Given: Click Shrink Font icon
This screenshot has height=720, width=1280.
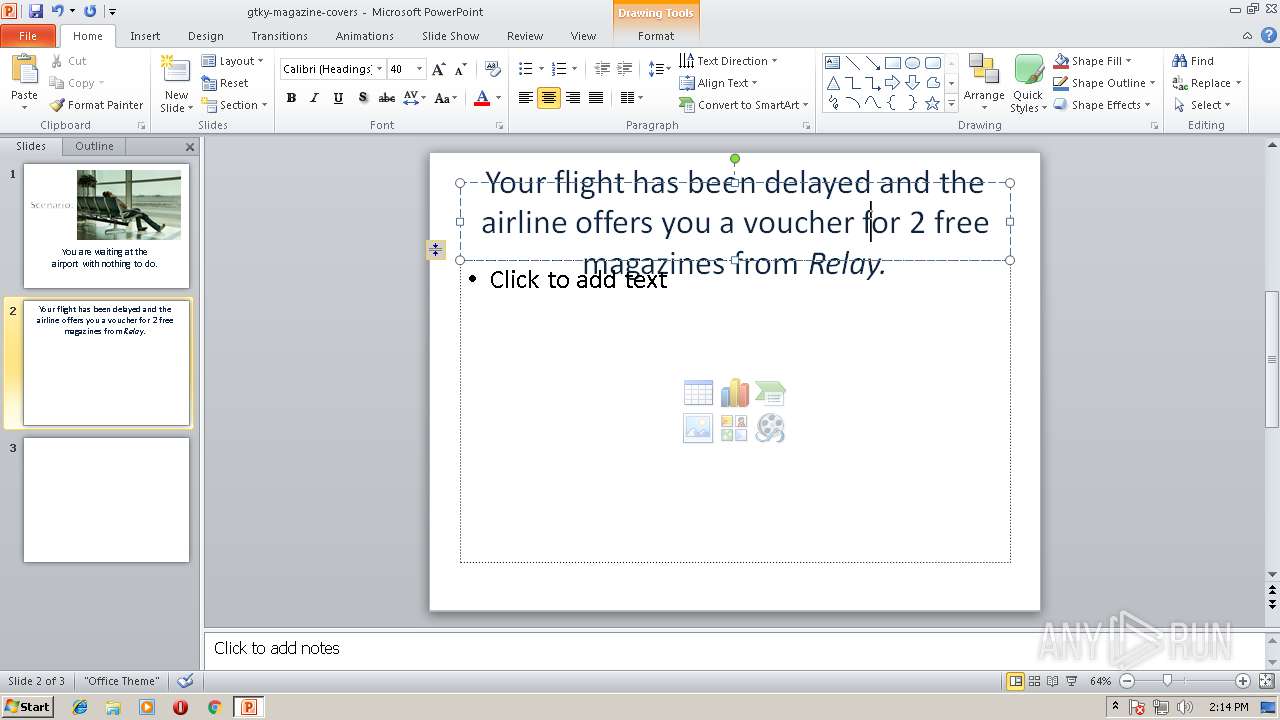Looking at the screenshot, I should pyautogui.click(x=460, y=69).
